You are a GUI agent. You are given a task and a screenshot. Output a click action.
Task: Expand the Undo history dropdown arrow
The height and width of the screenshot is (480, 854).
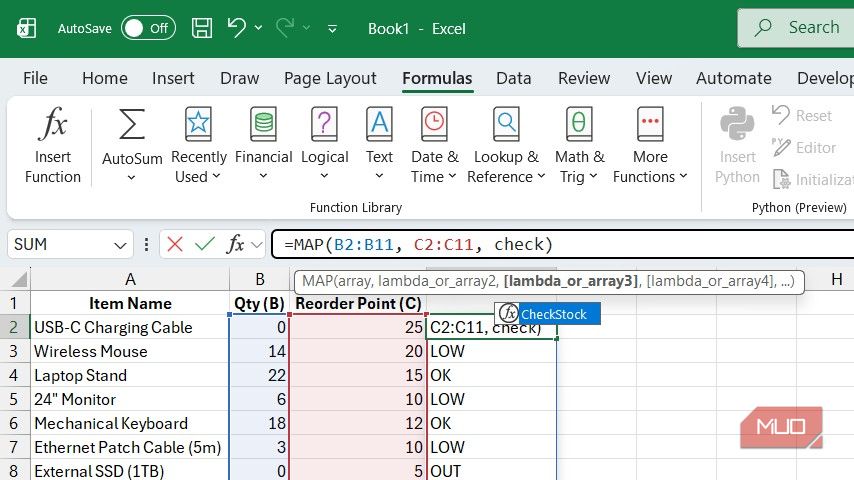[258, 28]
